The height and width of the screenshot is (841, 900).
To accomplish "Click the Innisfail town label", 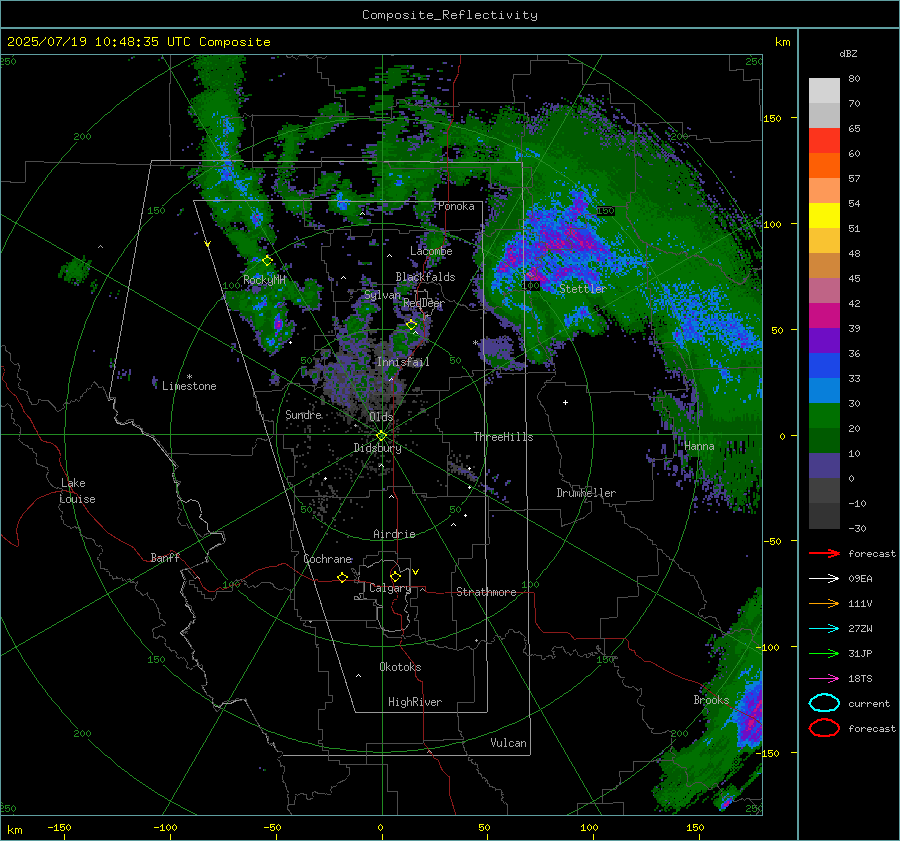I will [403, 362].
